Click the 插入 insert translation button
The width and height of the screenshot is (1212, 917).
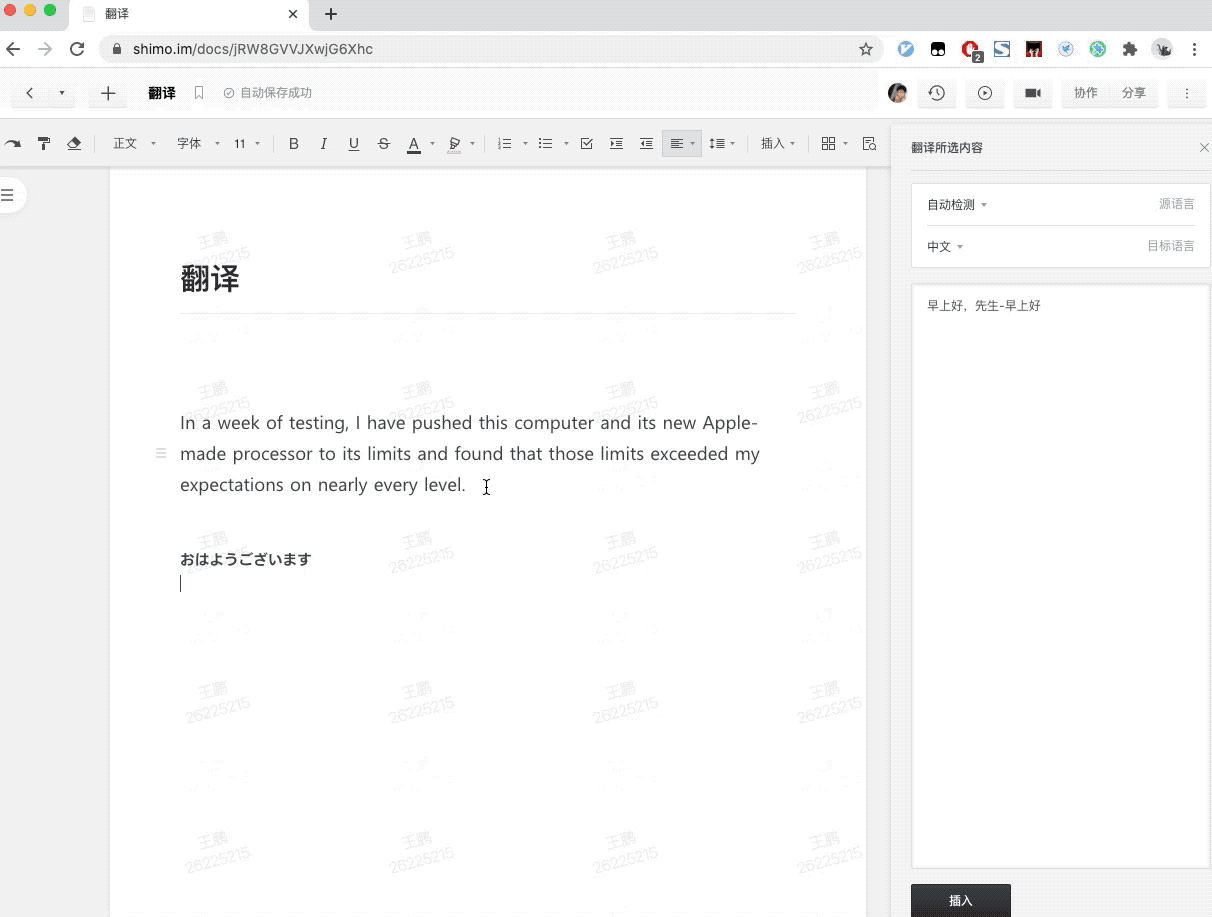pyautogui.click(x=961, y=900)
